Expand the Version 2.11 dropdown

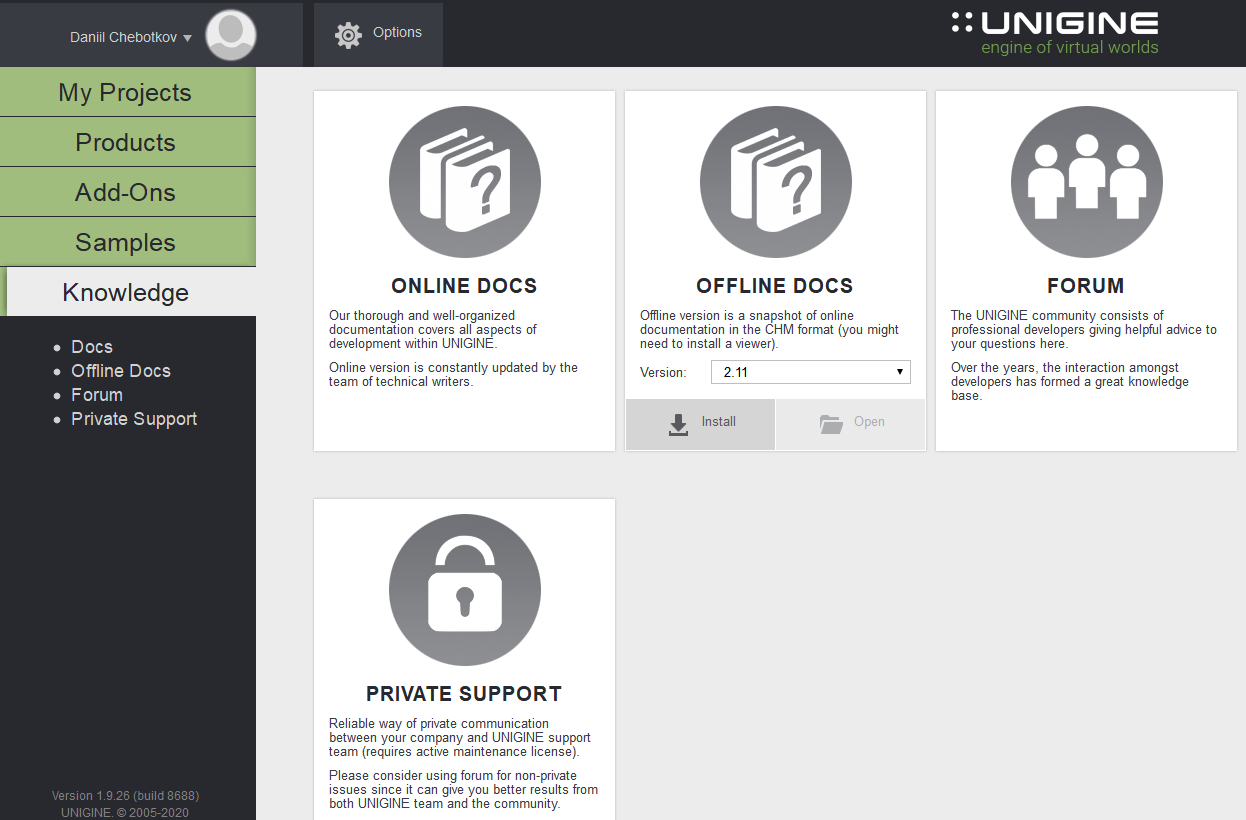click(x=810, y=372)
